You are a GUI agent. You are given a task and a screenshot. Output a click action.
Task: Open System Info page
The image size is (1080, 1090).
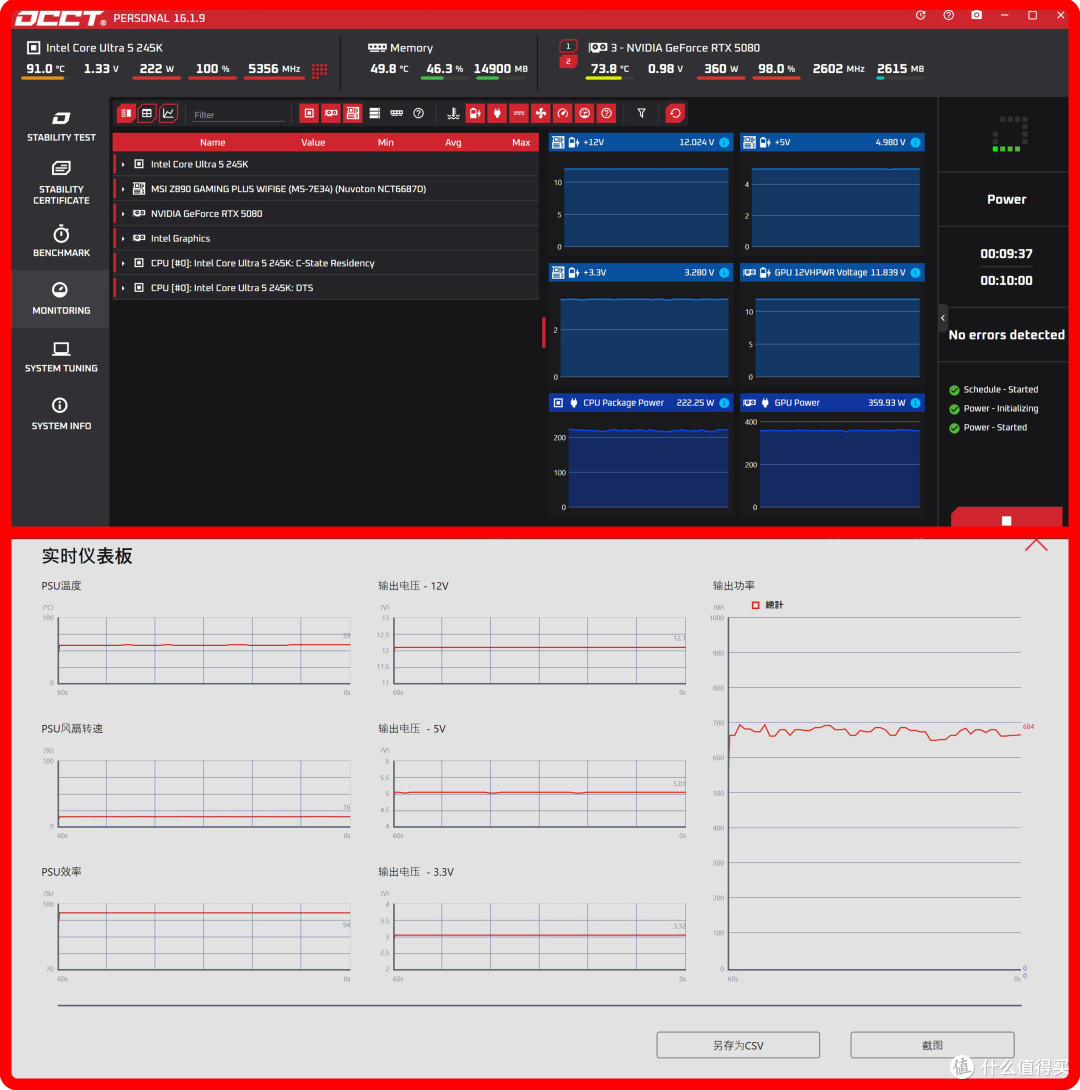point(61,414)
